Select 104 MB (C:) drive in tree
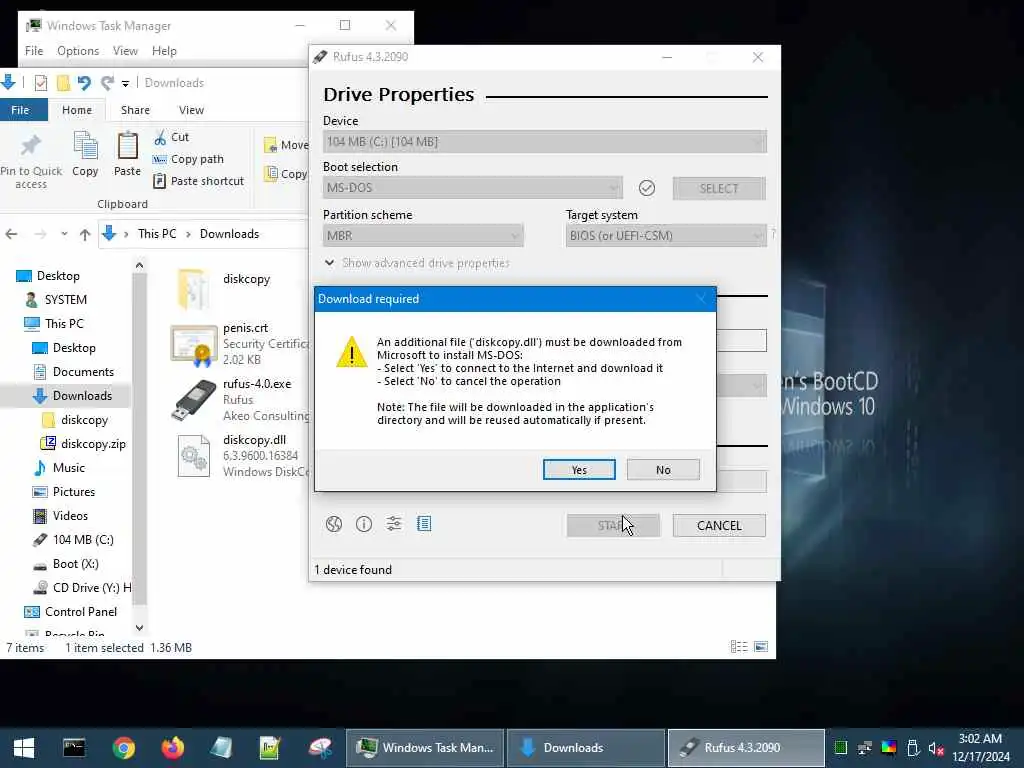Image resolution: width=1024 pixels, height=768 pixels. (x=83, y=539)
